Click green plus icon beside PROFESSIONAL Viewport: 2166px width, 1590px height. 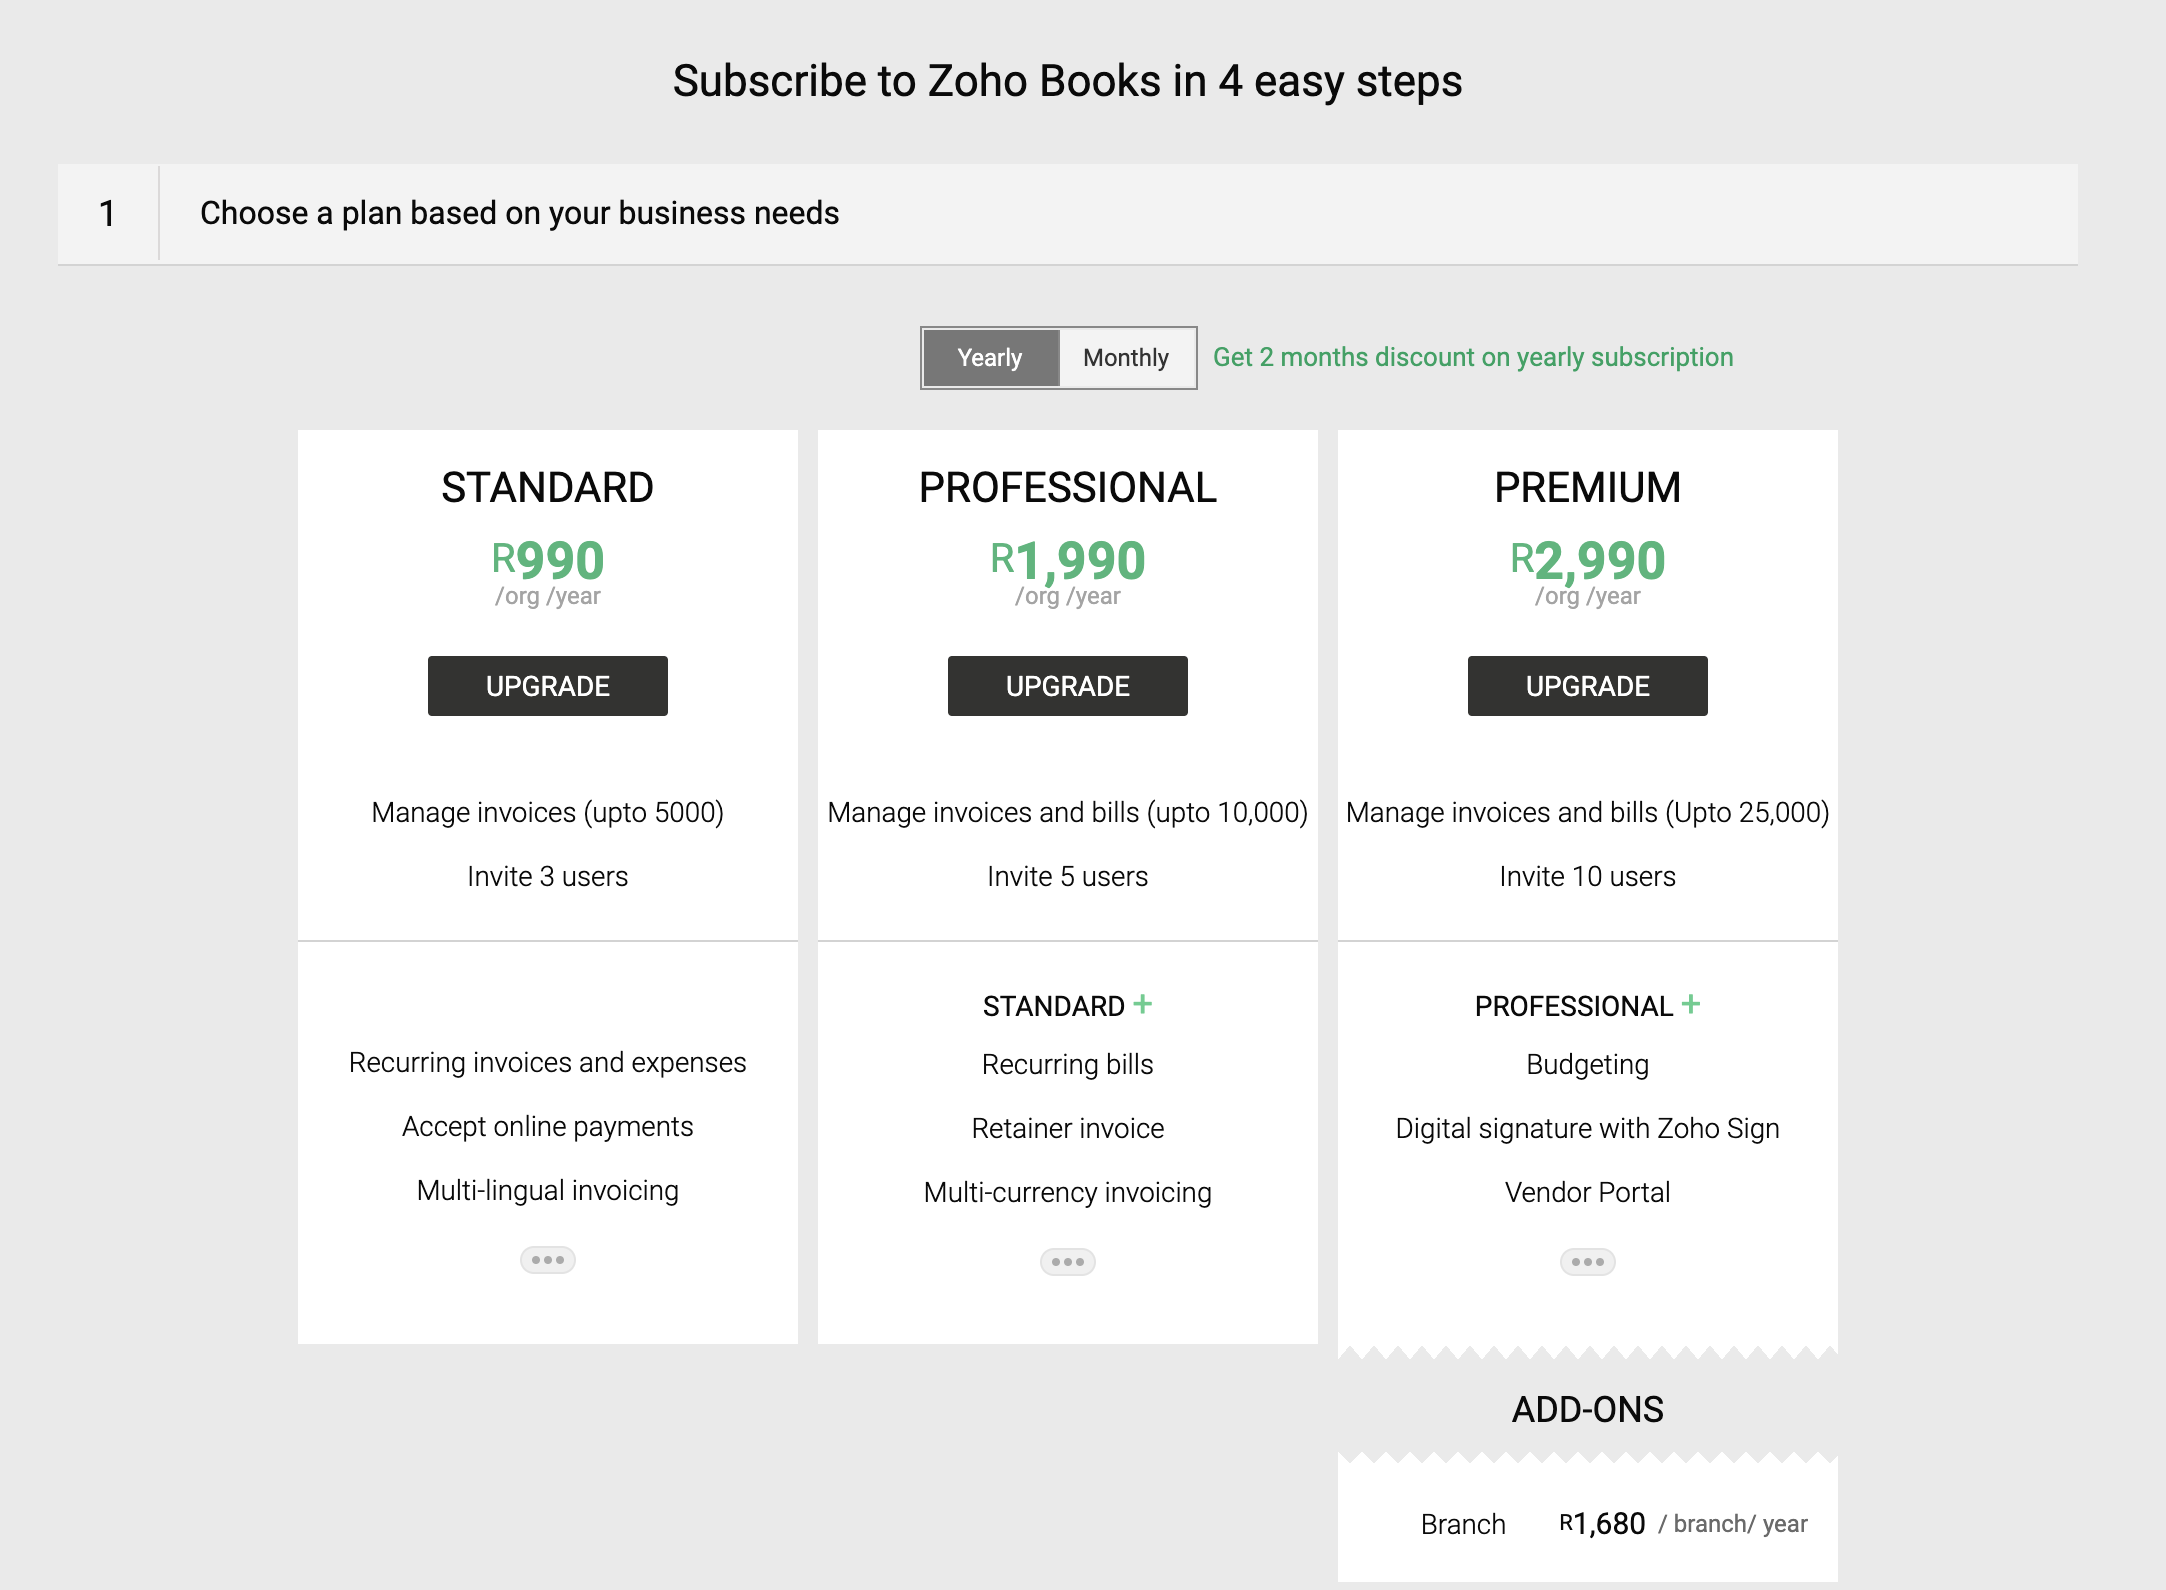coord(1691,1004)
